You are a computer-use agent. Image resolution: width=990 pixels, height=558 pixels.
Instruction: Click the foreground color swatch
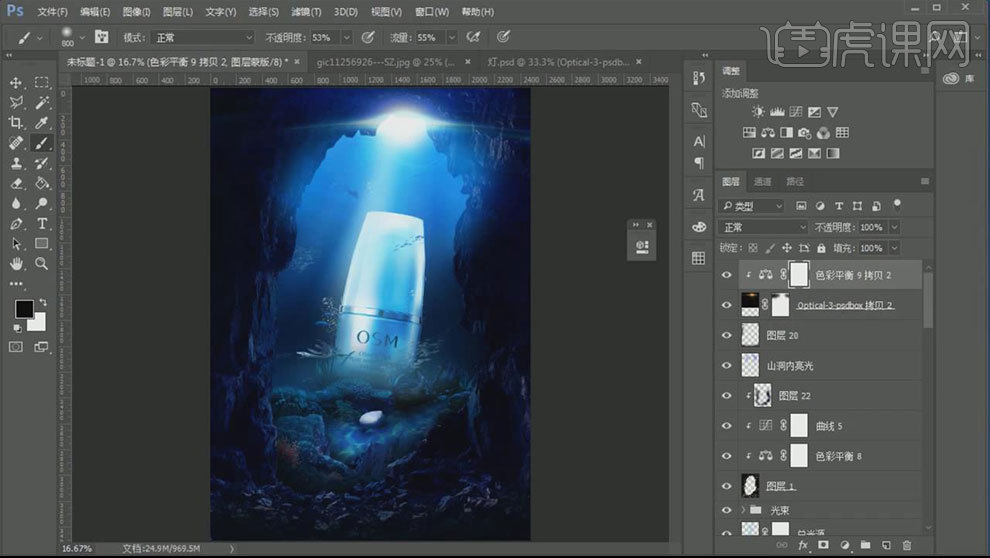[x=24, y=308]
